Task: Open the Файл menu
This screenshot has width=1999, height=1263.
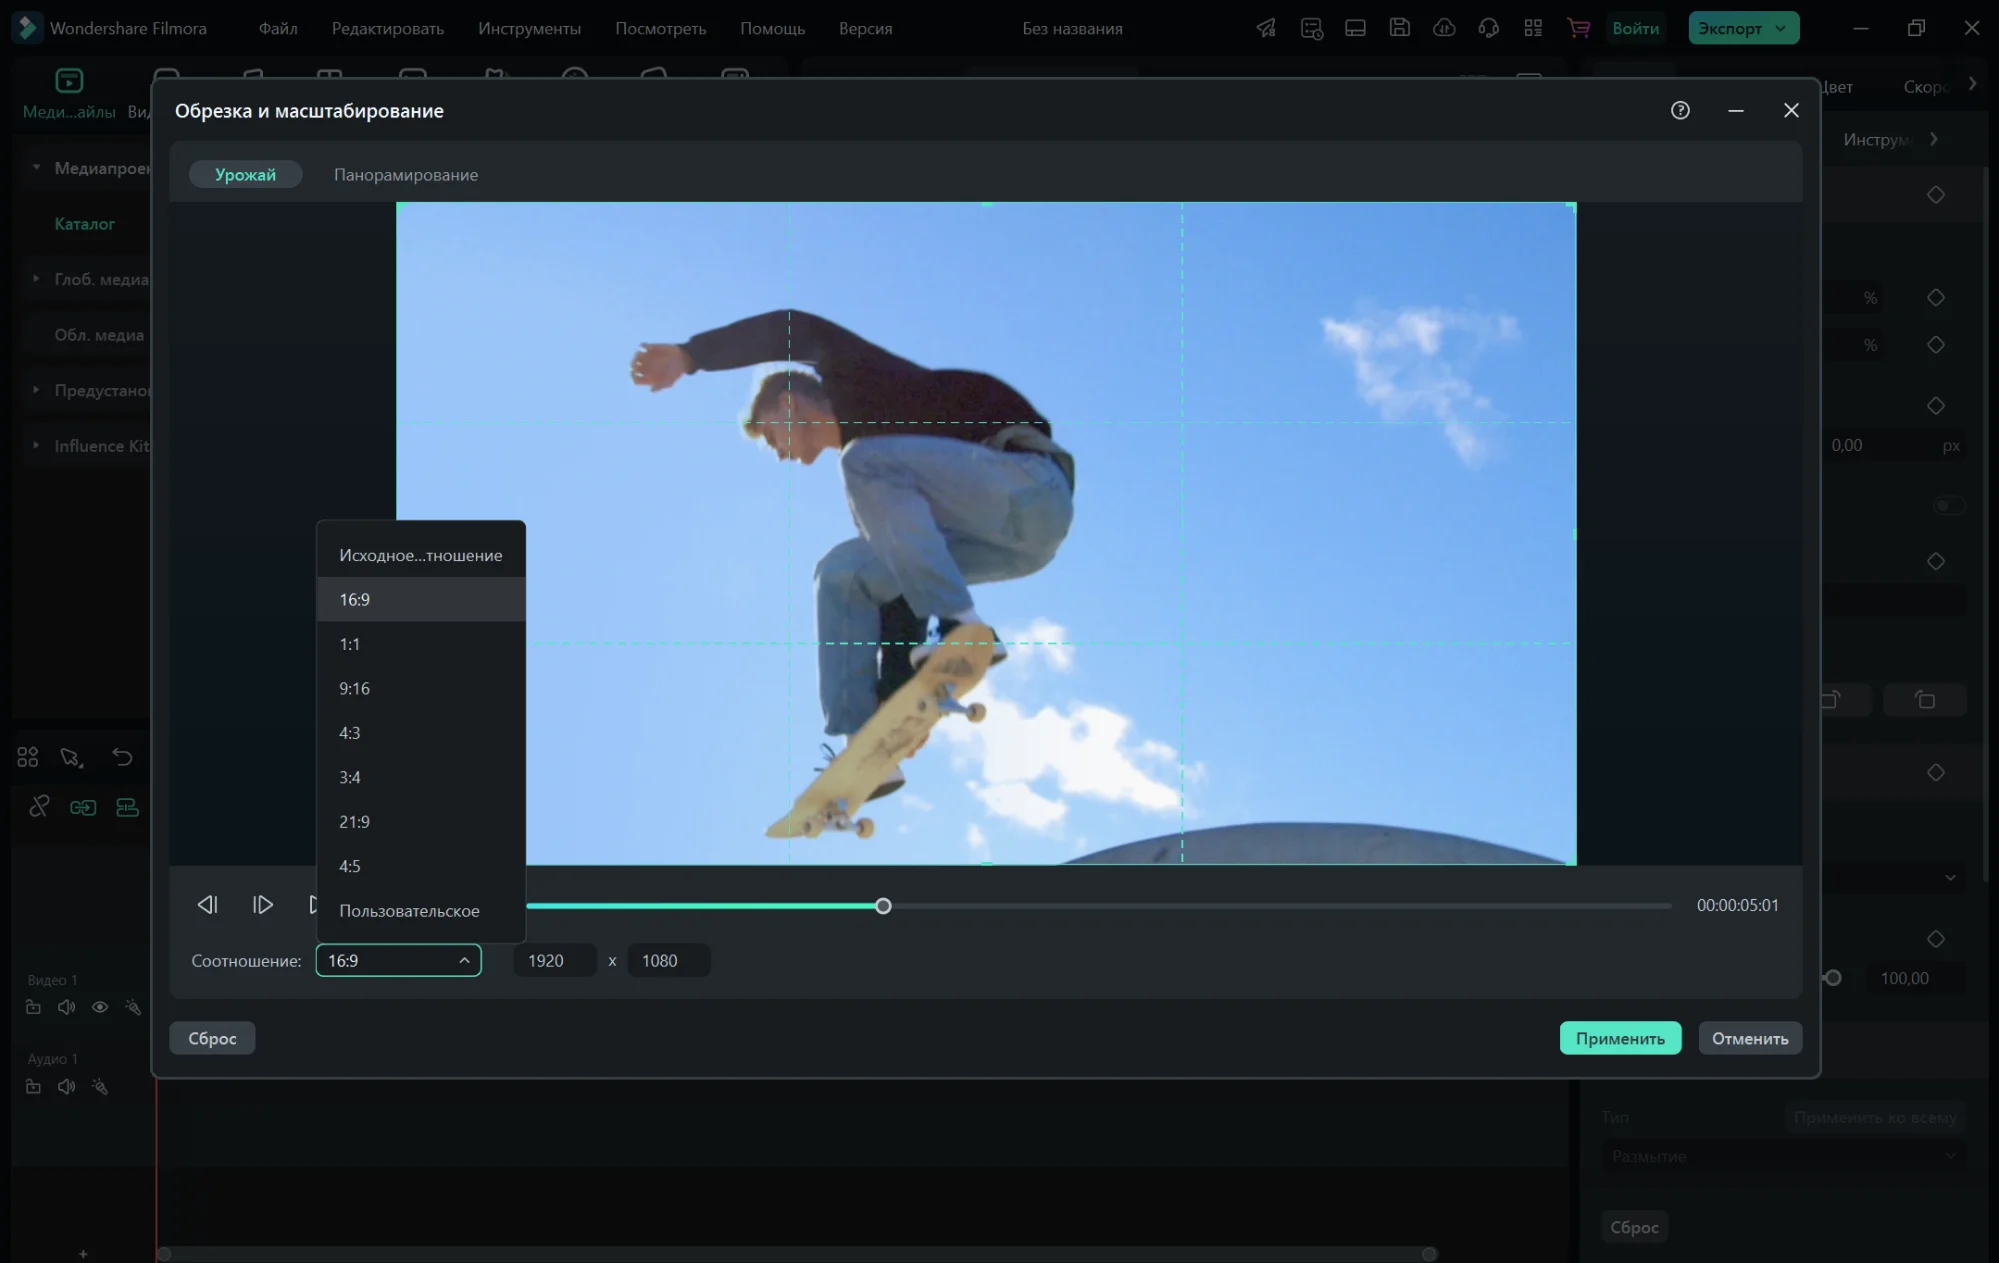Action: [278, 28]
